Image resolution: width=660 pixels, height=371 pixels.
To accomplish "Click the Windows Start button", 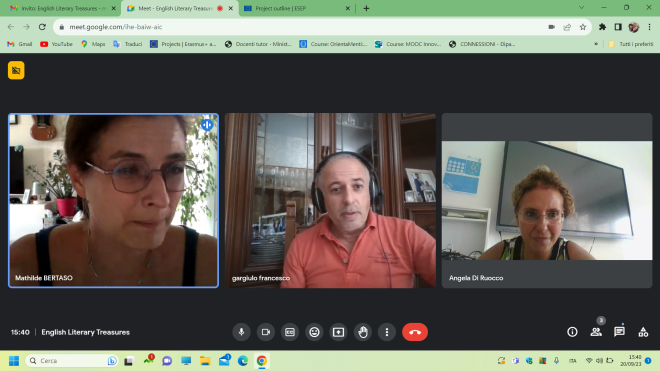I will coord(14,361).
